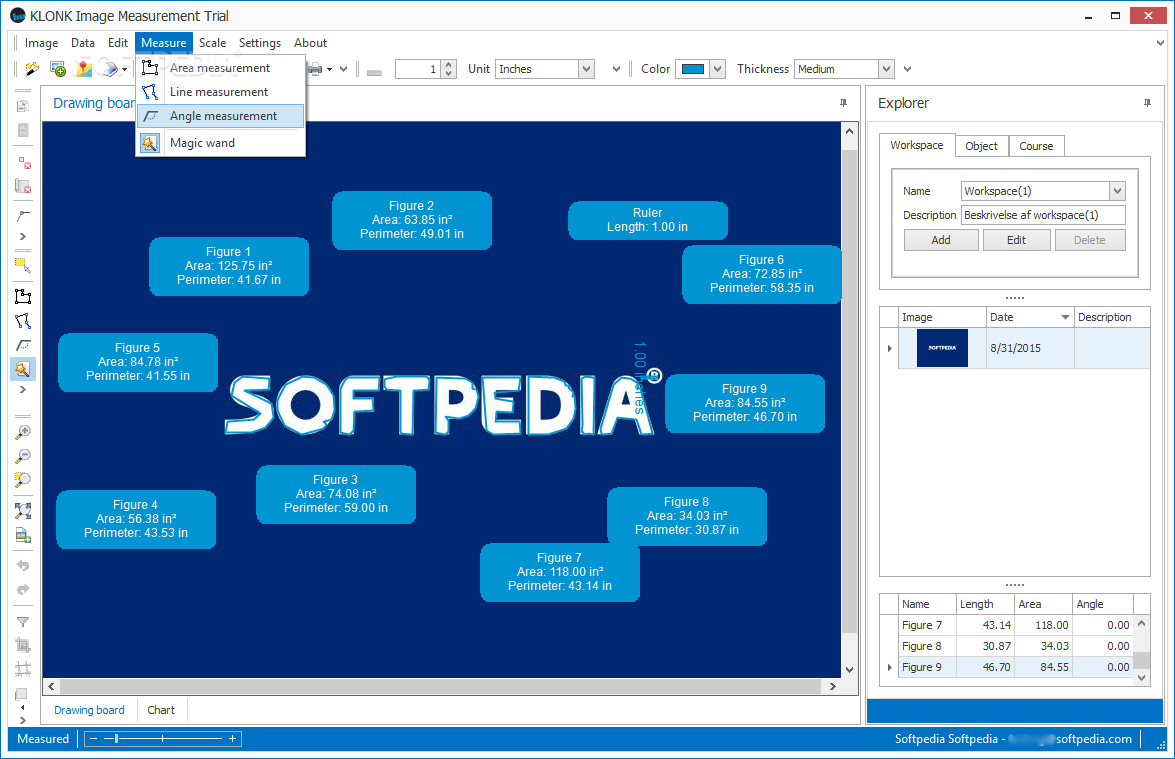Click the delete figure icon in left sidebar
The width and height of the screenshot is (1175, 759).
coord(22,186)
